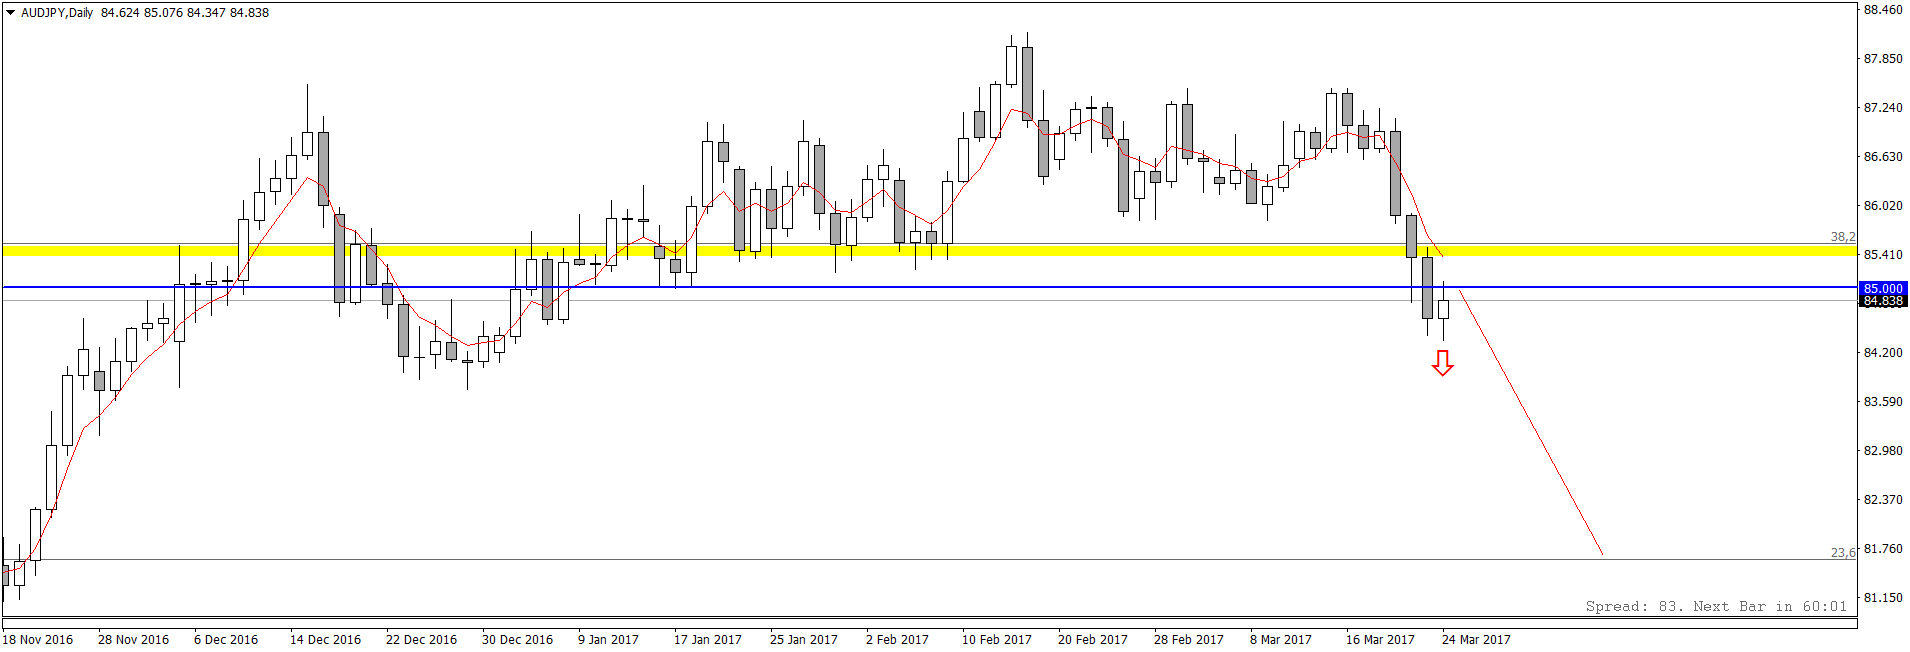Click the 23,6 Fibonacci level label
The image size is (1910, 652).
click(x=1843, y=552)
